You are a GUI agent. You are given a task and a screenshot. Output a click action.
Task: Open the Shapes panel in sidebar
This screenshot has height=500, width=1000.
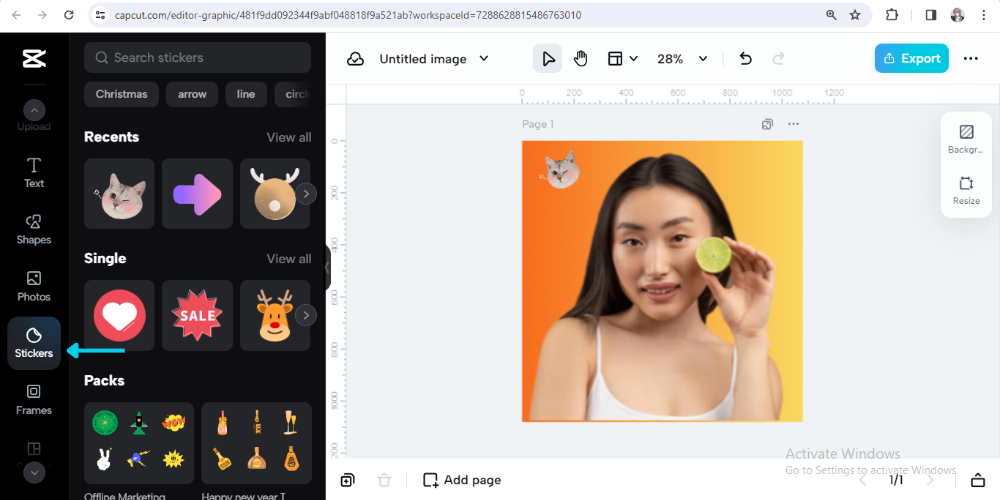[x=34, y=230]
